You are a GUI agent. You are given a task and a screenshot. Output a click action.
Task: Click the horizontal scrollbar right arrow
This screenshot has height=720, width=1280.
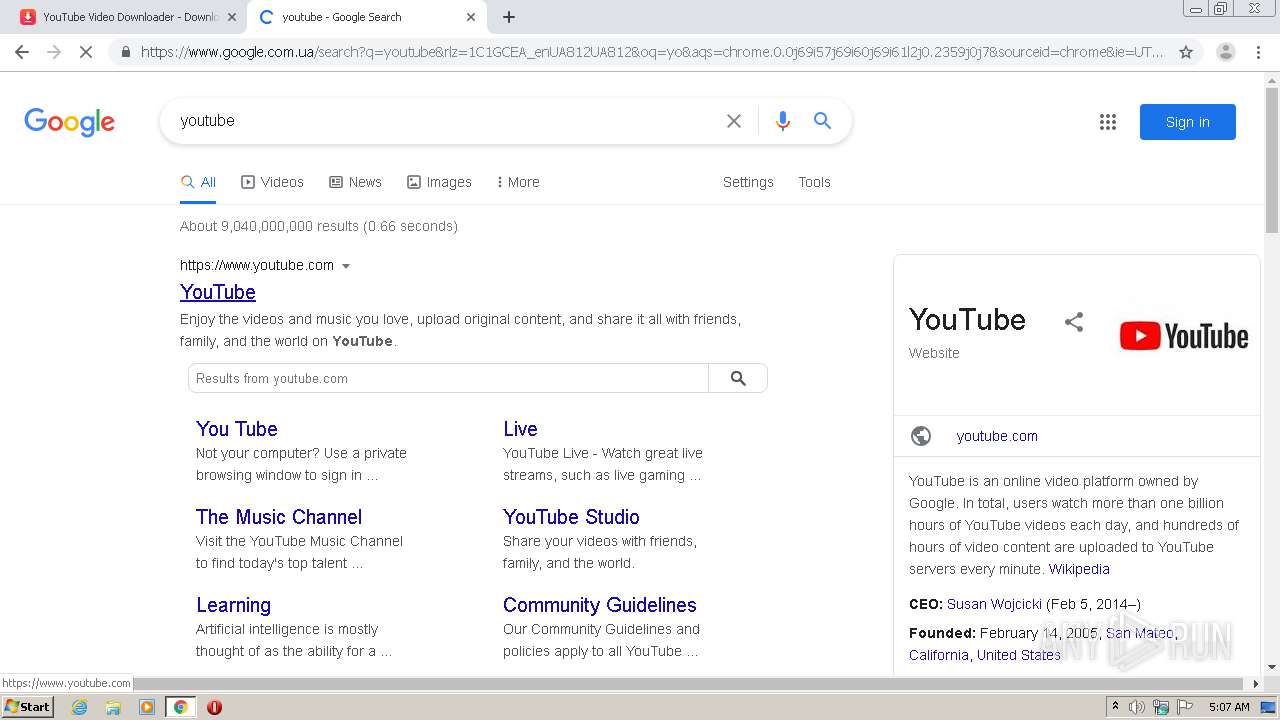point(1257,684)
